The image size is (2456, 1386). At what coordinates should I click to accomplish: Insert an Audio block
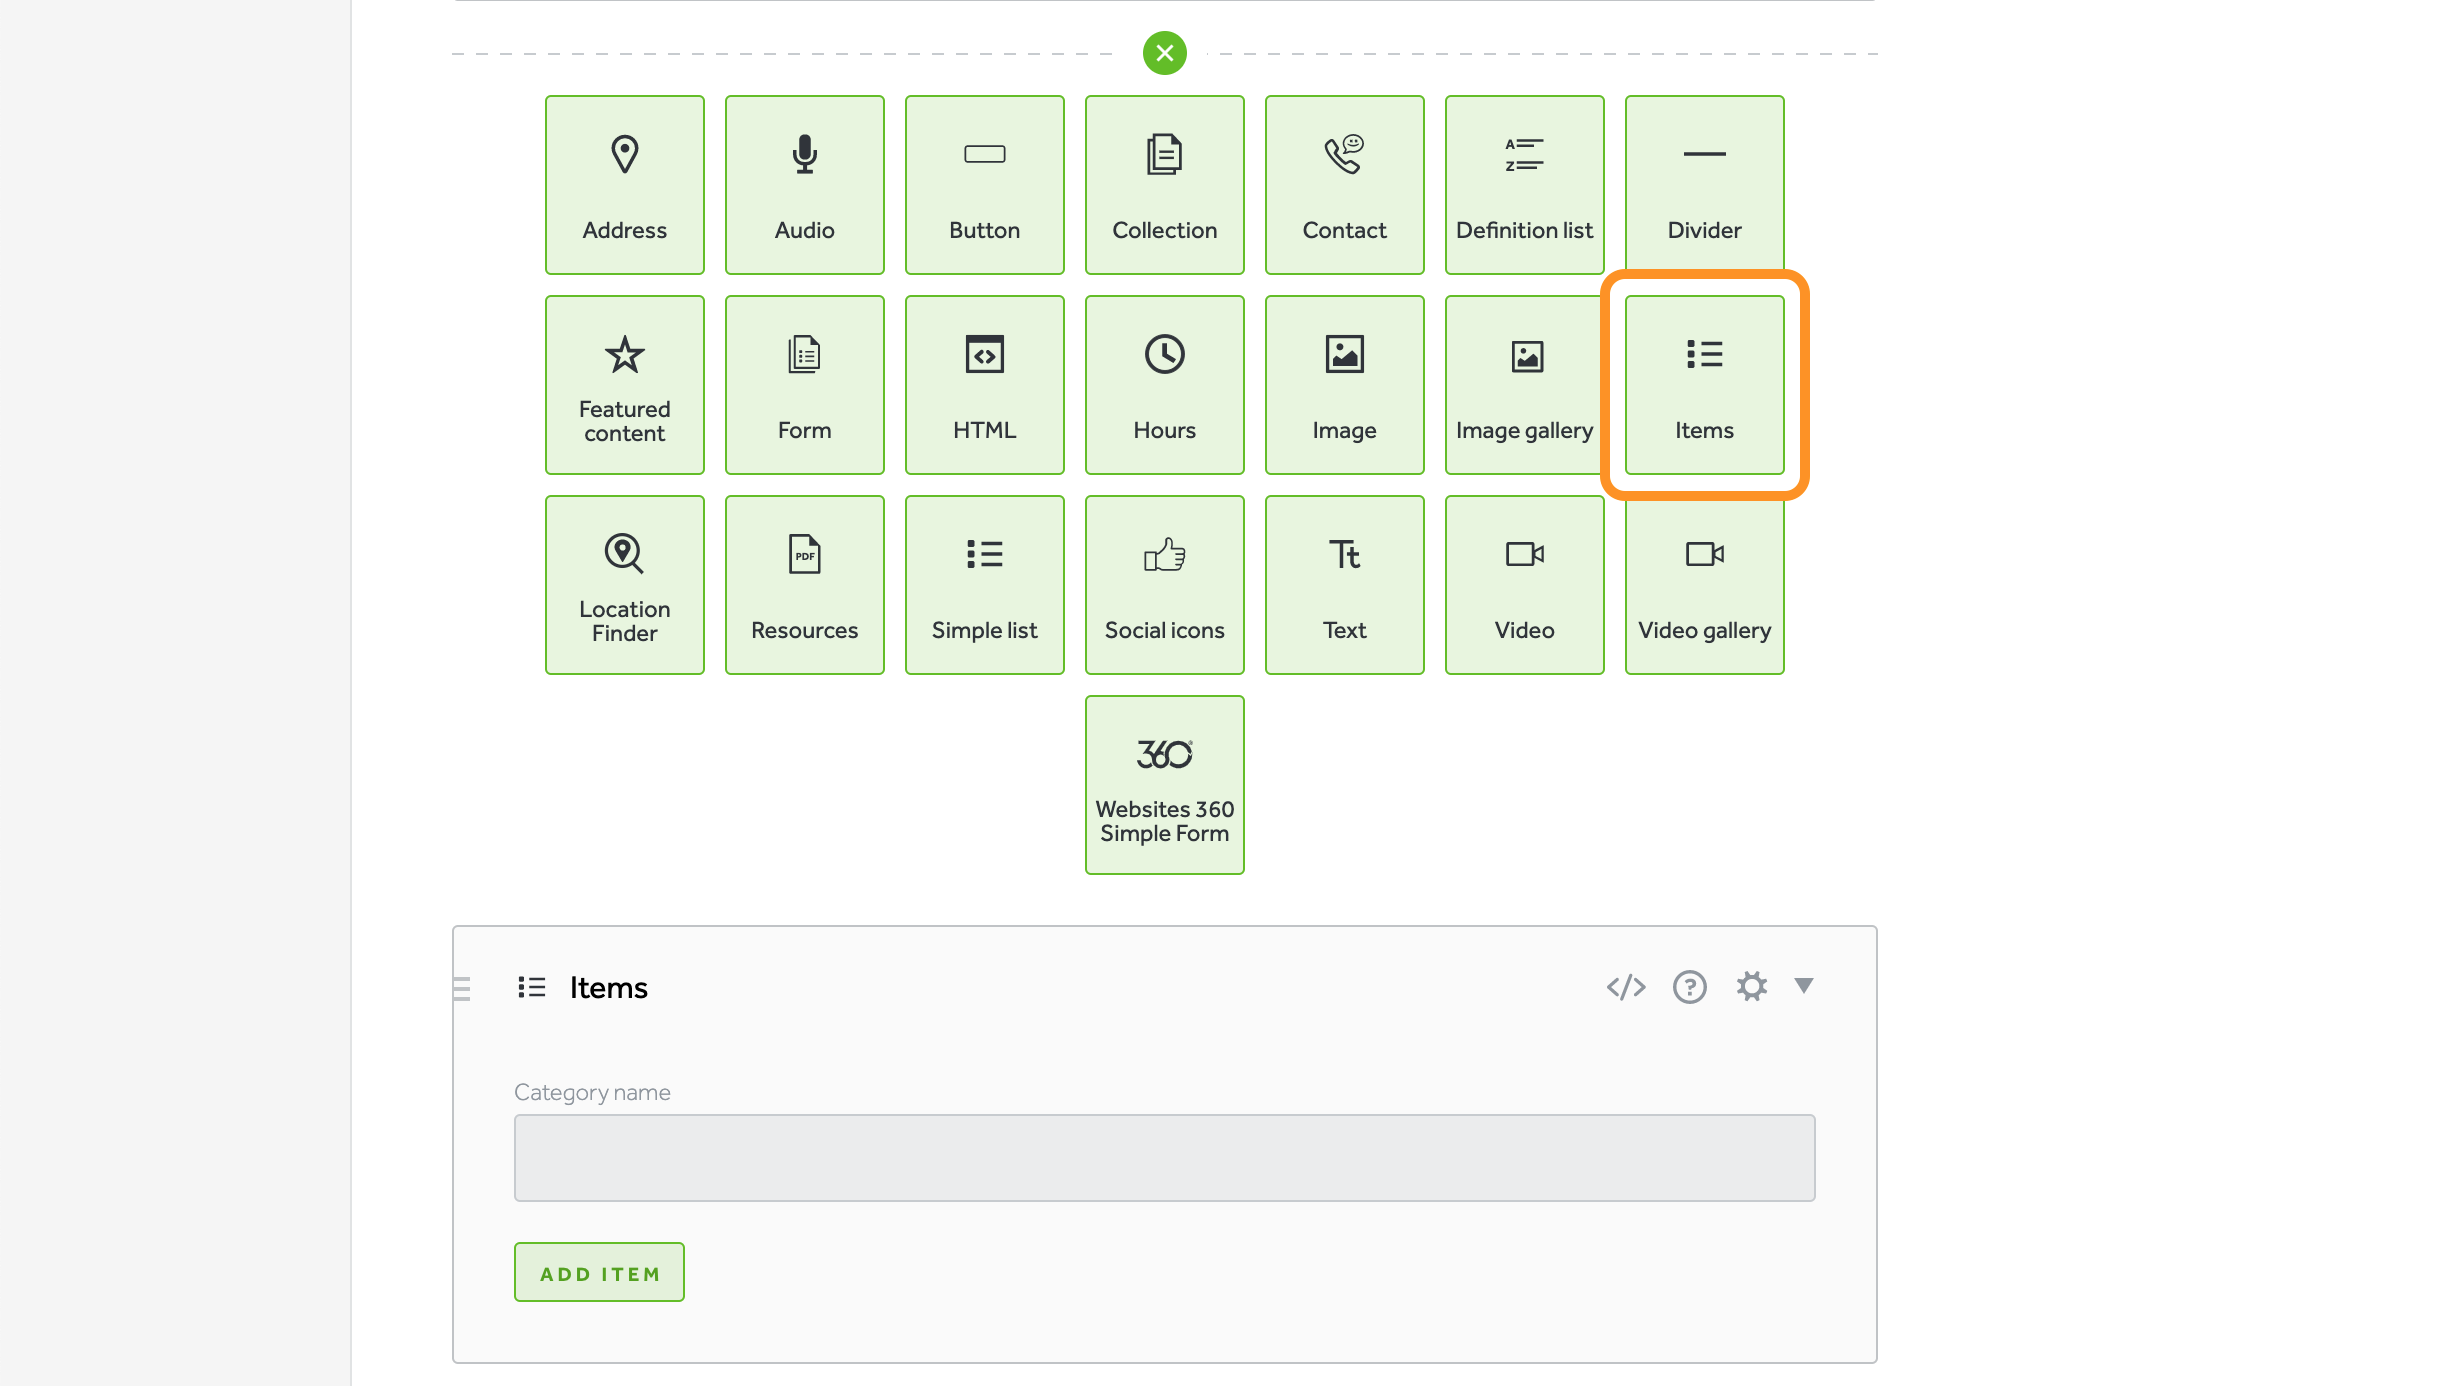click(804, 185)
